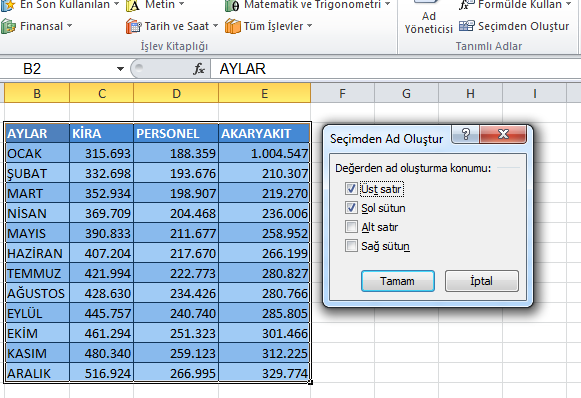Click the AKARYAKIT header cell
This screenshot has width=581, height=398.
265,133
